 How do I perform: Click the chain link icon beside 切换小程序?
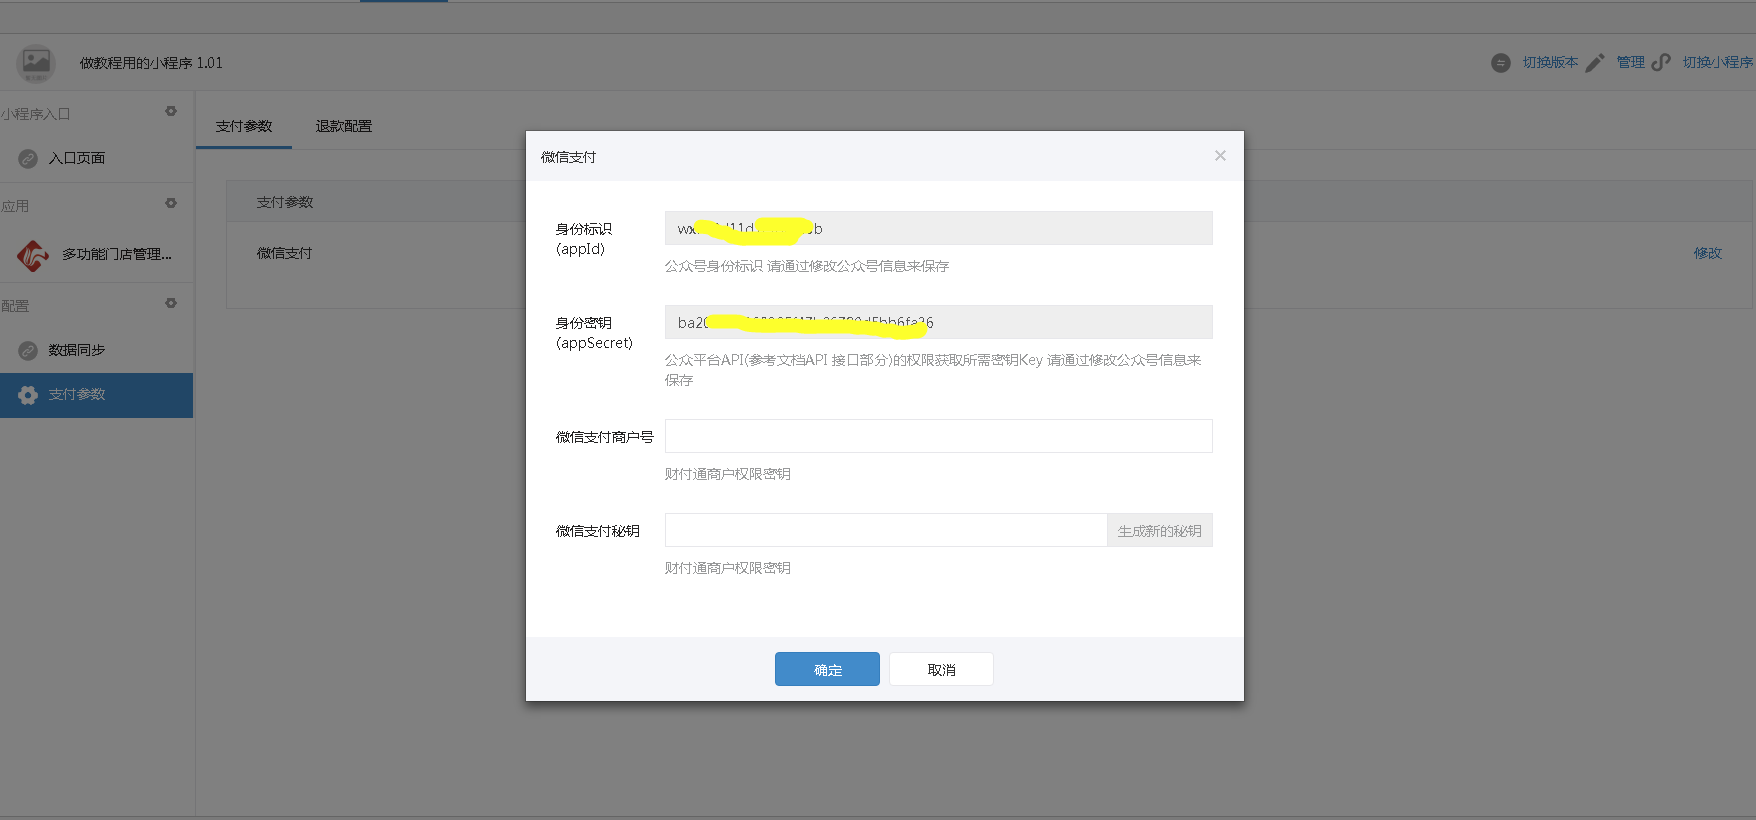click(1661, 63)
